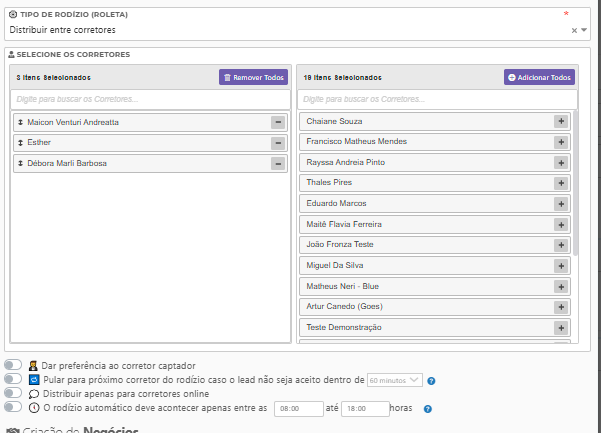Open the 60 minutos dropdown

tap(395, 380)
